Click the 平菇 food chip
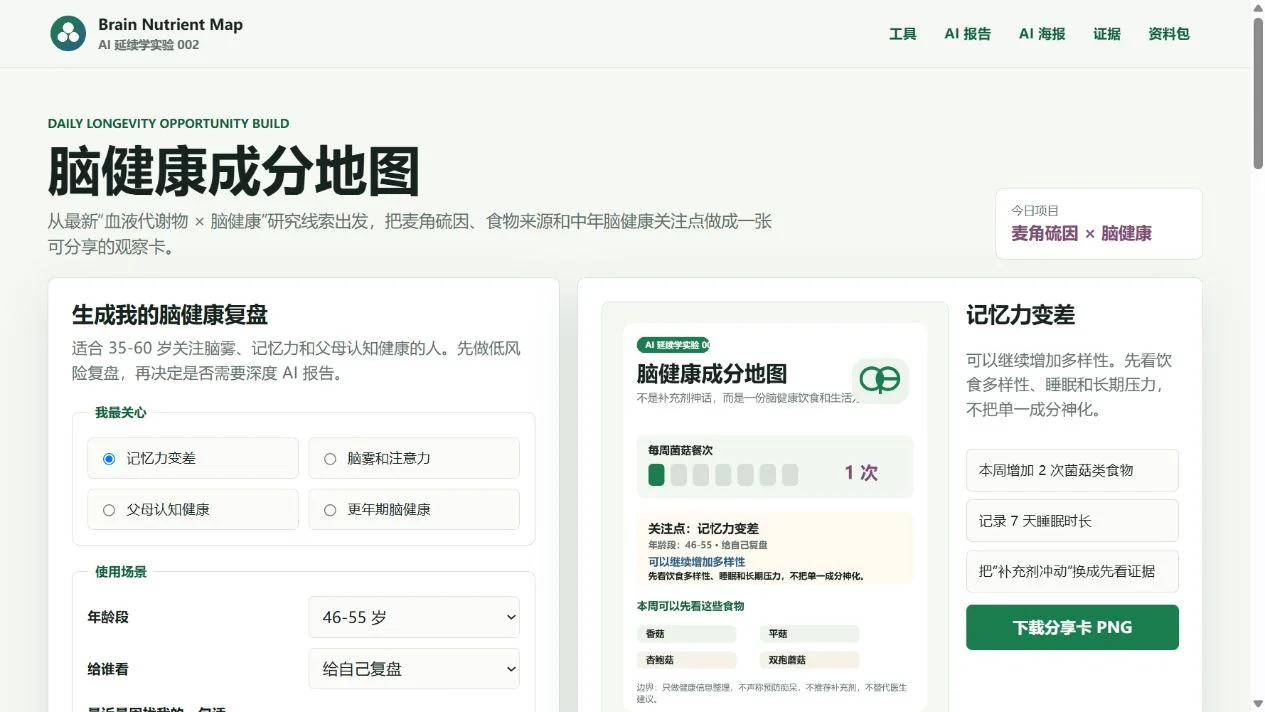 coord(809,634)
